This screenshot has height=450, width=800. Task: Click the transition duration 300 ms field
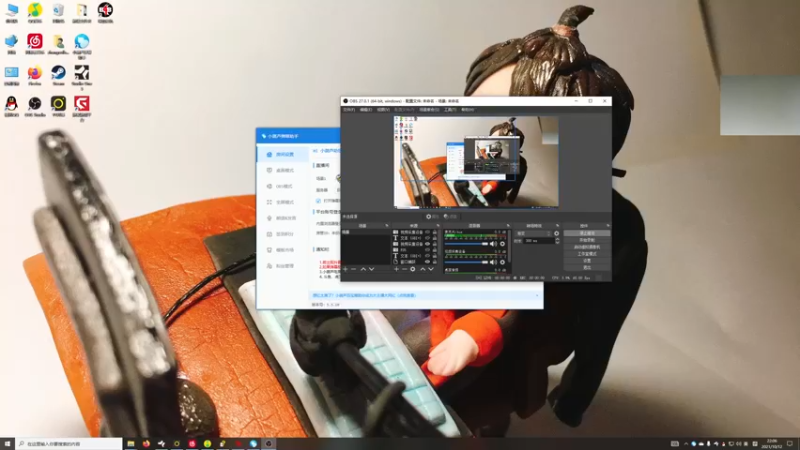point(539,241)
